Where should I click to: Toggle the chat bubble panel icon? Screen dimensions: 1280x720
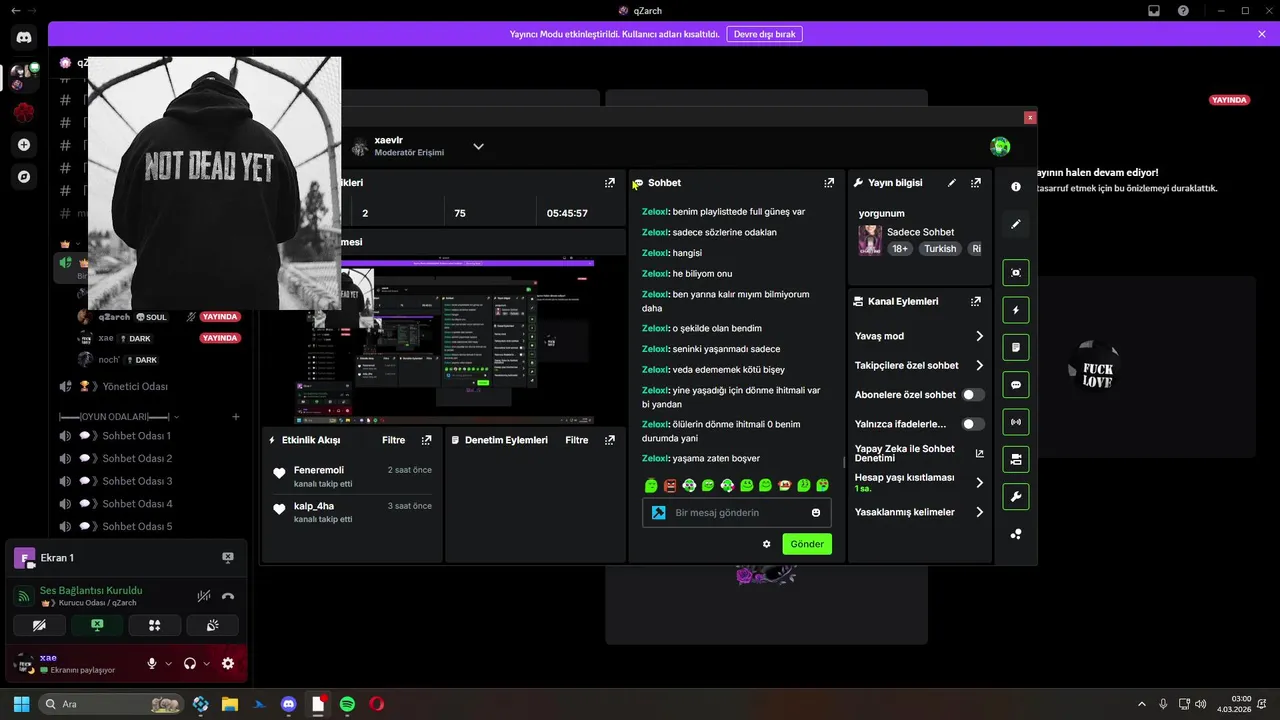point(1016,385)
